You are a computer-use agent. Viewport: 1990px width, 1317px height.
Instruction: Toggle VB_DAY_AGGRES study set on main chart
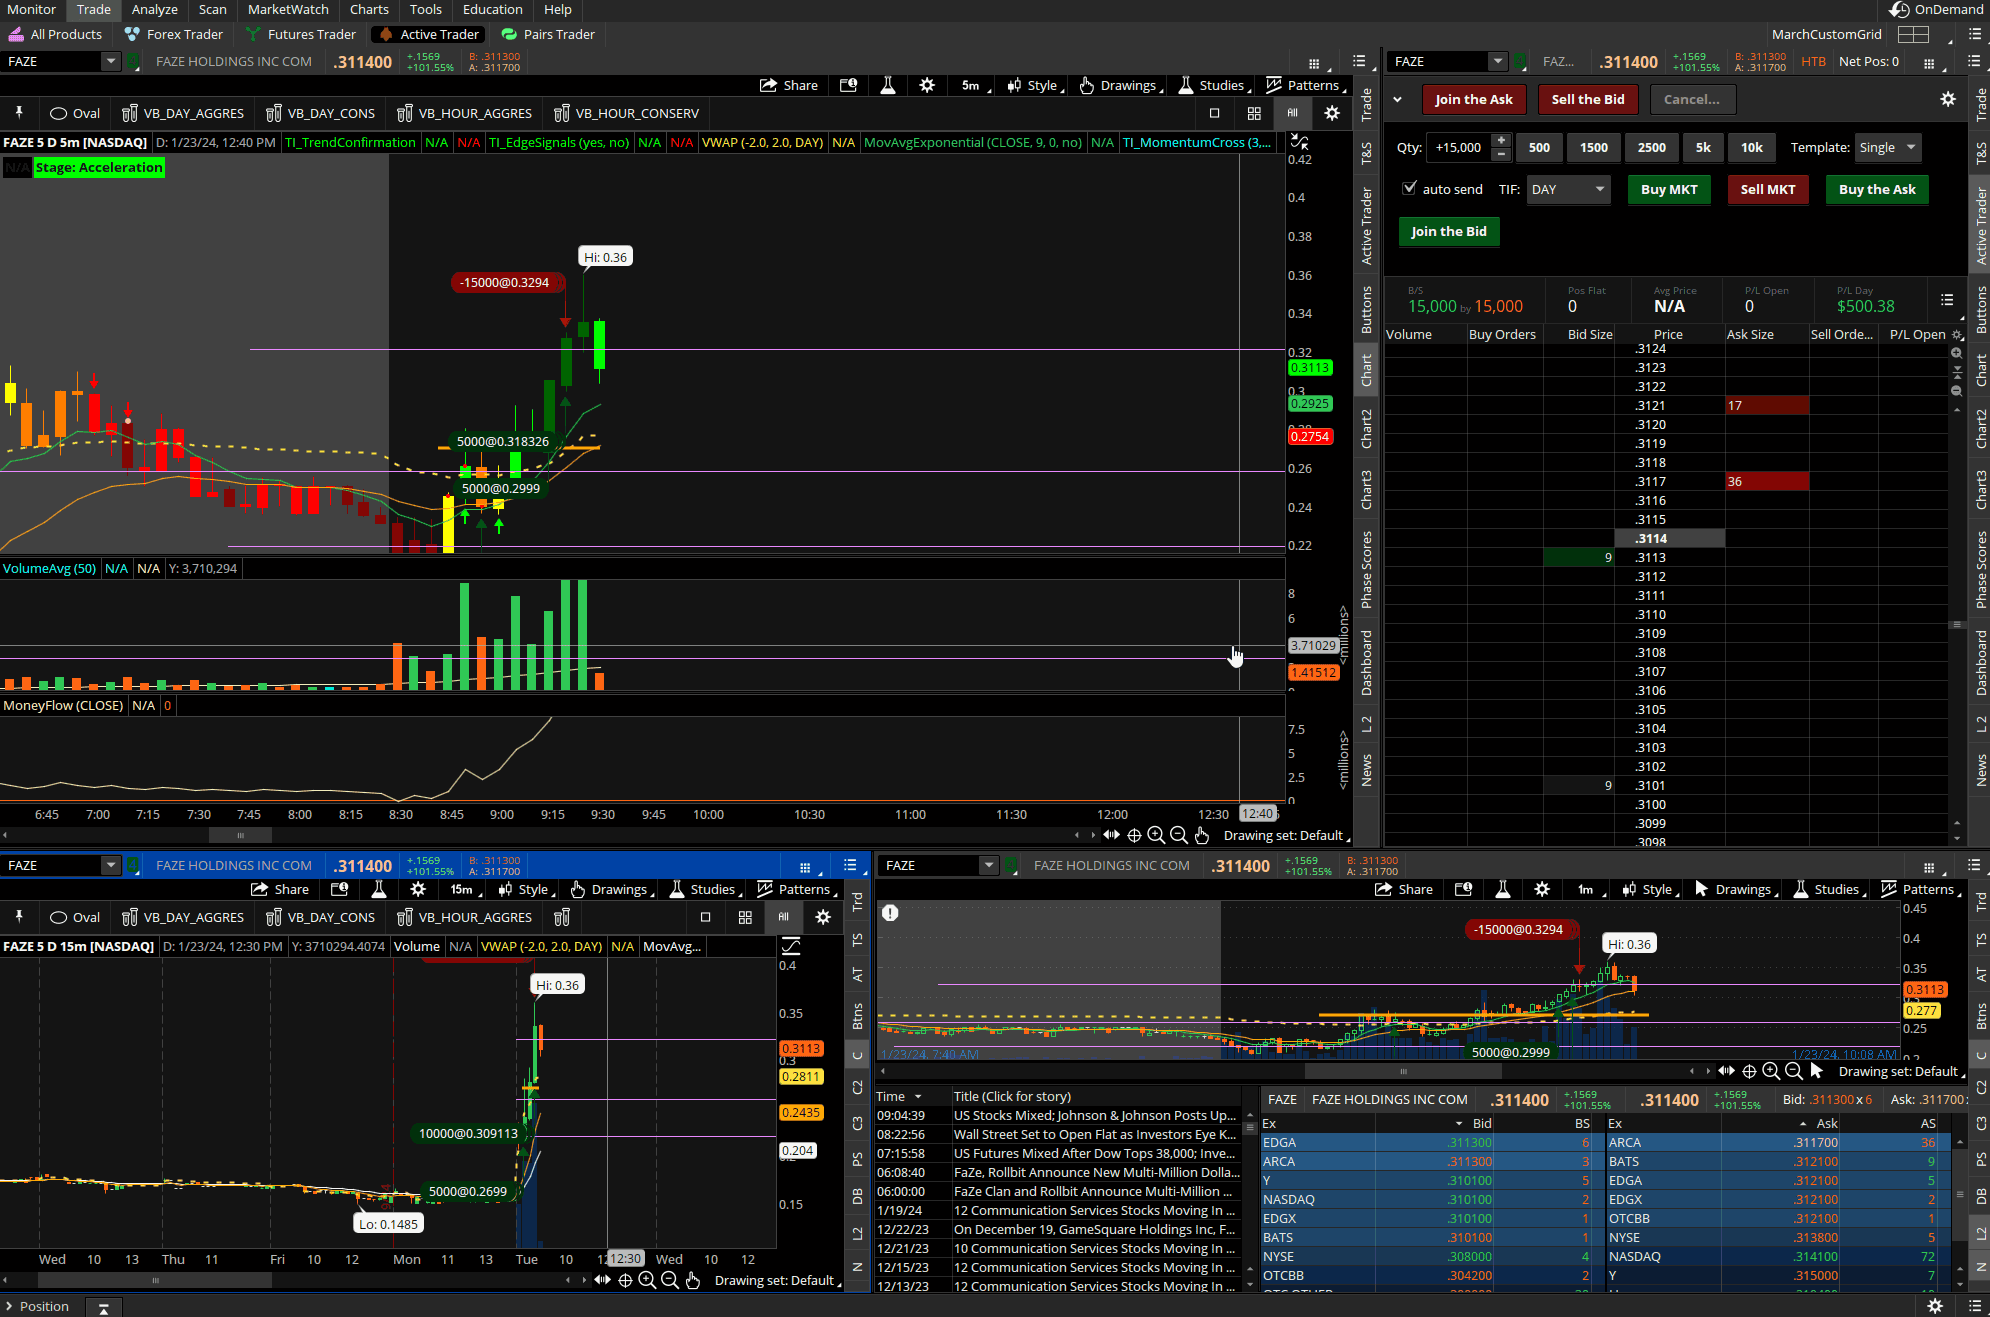click(x=183, y=113)
